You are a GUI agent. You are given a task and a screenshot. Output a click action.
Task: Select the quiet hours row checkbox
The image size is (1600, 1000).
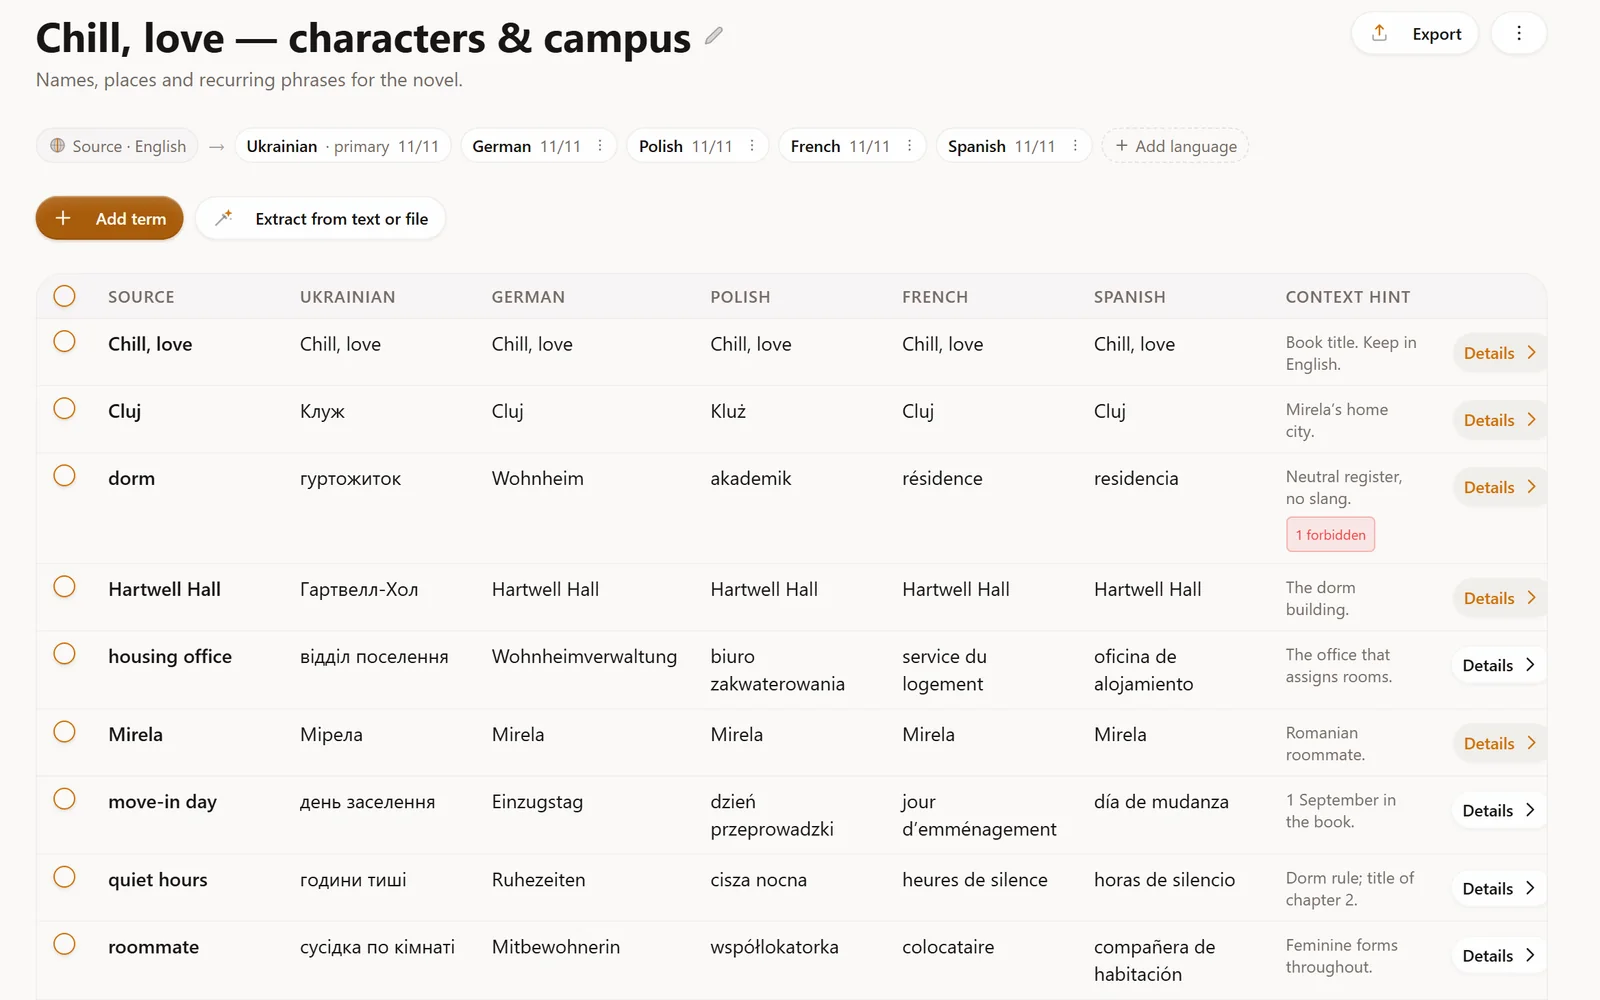tap(64, 878)
